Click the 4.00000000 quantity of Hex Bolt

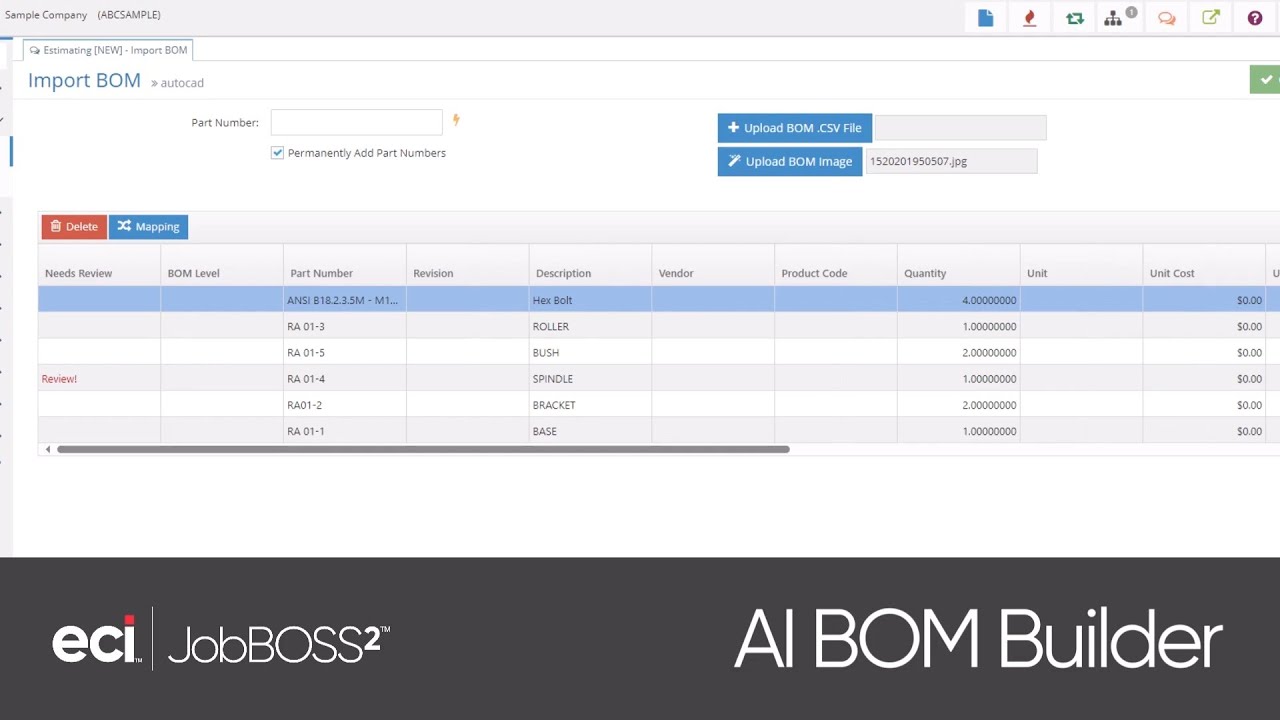(958, 300)
